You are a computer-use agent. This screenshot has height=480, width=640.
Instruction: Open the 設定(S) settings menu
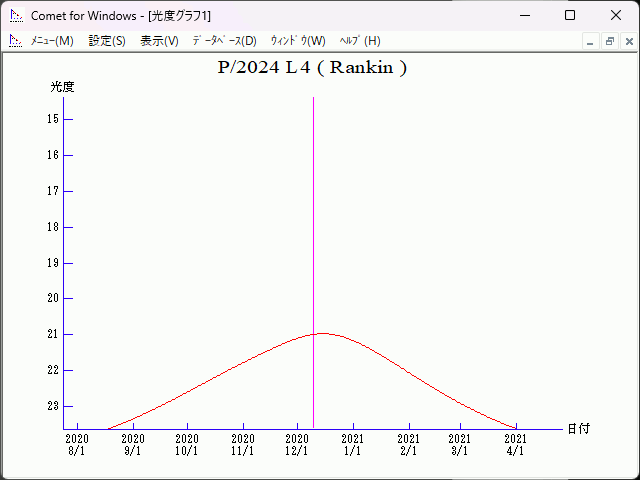(x=107, y=41)
